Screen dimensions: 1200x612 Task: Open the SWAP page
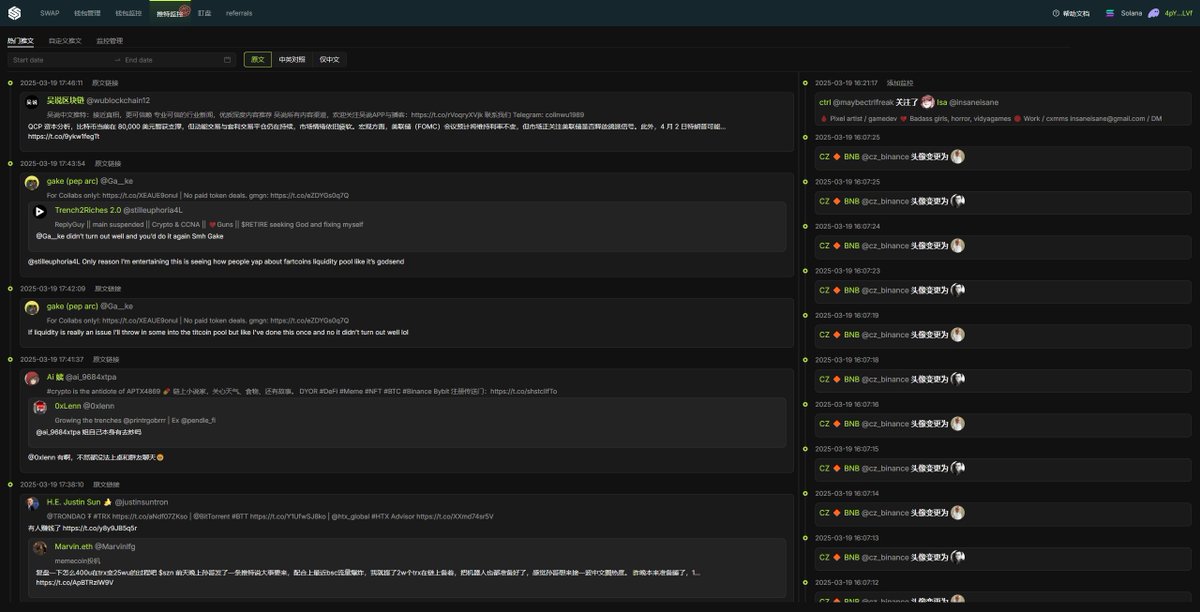click(x=50, y=13)
